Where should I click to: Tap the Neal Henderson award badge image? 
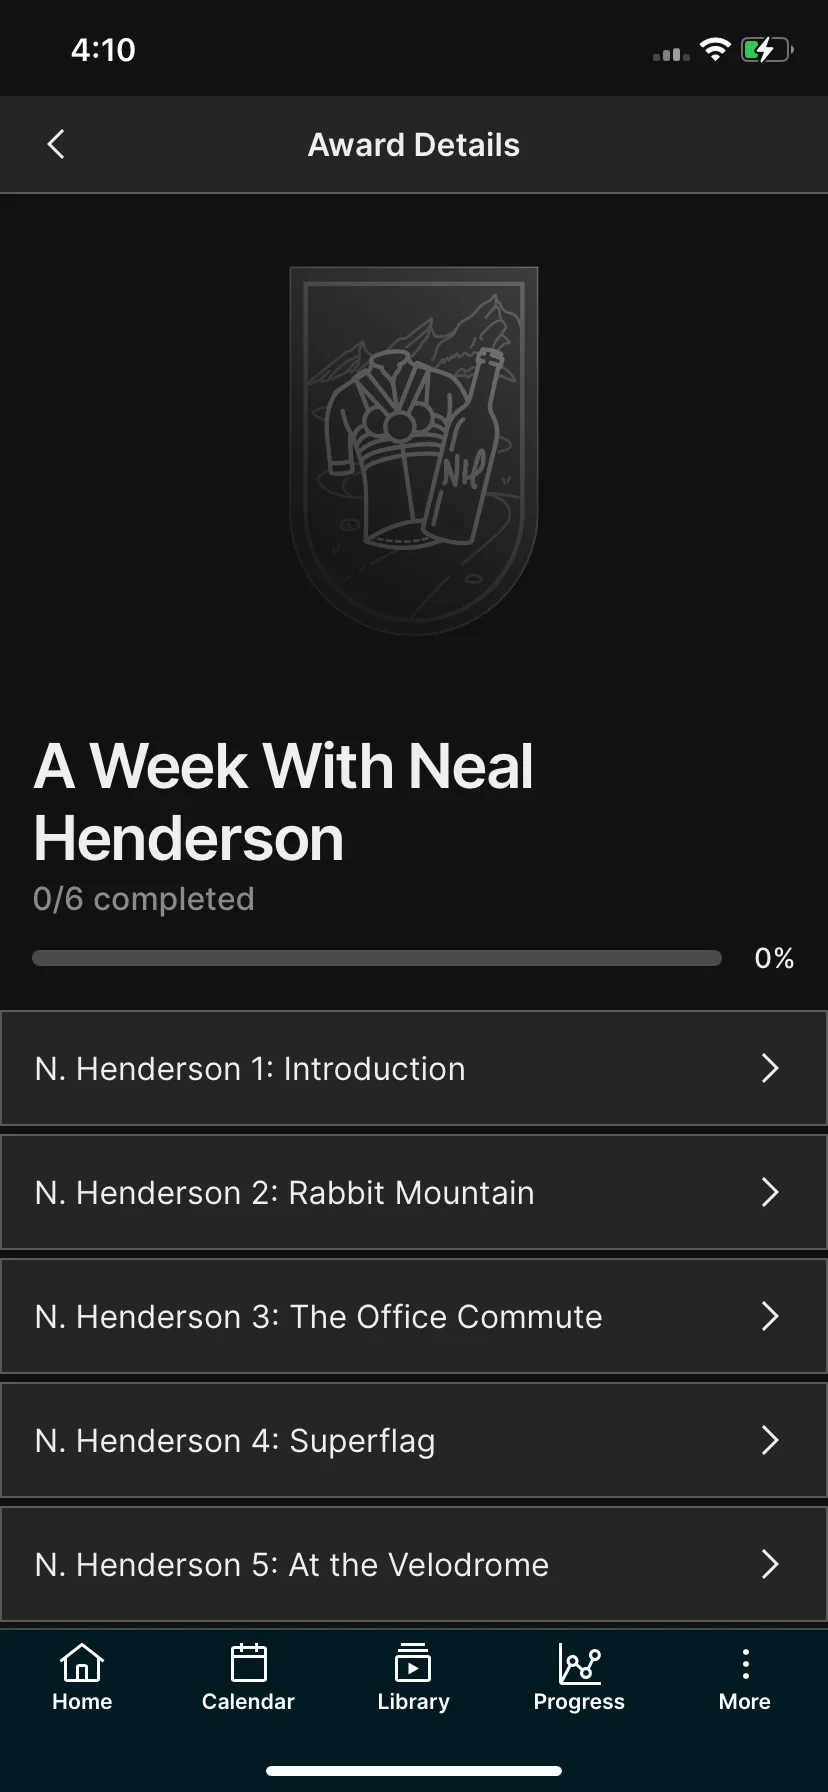click(x=414, y=450)
